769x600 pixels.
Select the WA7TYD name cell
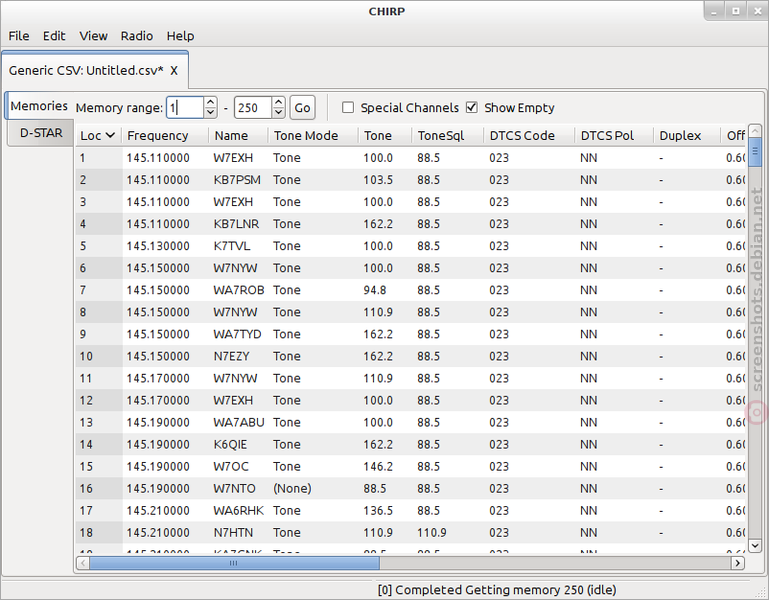pyautogui.click(x=237, y=335)
